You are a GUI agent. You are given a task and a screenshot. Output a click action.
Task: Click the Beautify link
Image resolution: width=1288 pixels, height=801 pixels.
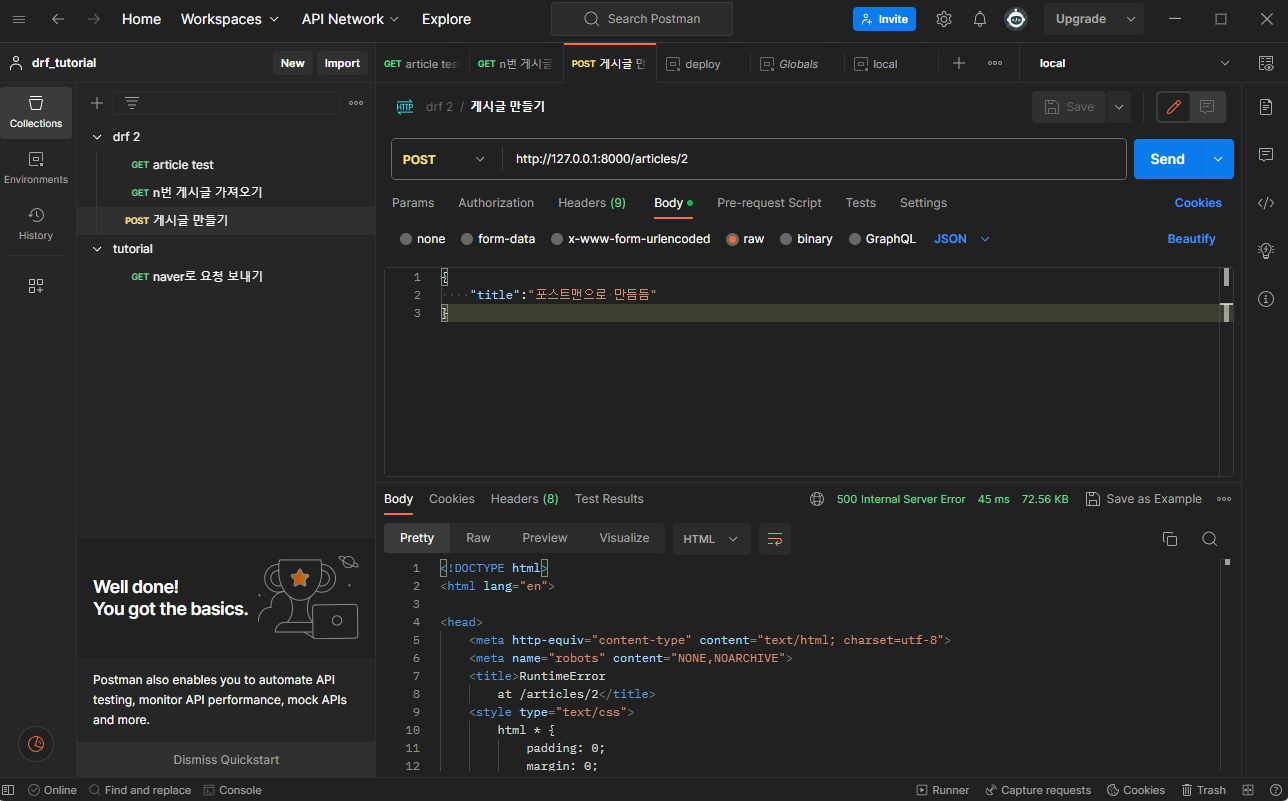click(x=1191, y=239)
